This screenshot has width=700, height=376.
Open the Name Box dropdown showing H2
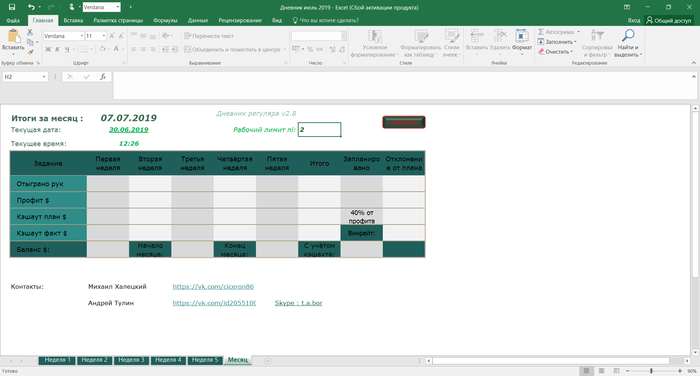[x=44, y=77]
